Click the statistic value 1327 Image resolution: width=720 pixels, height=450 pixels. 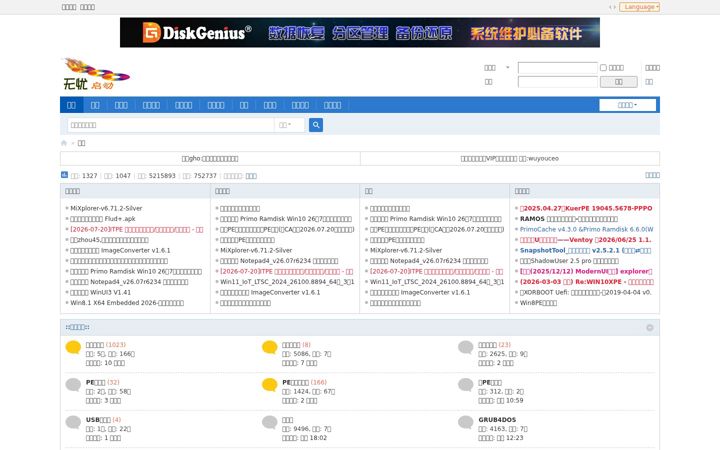[90, 176]
